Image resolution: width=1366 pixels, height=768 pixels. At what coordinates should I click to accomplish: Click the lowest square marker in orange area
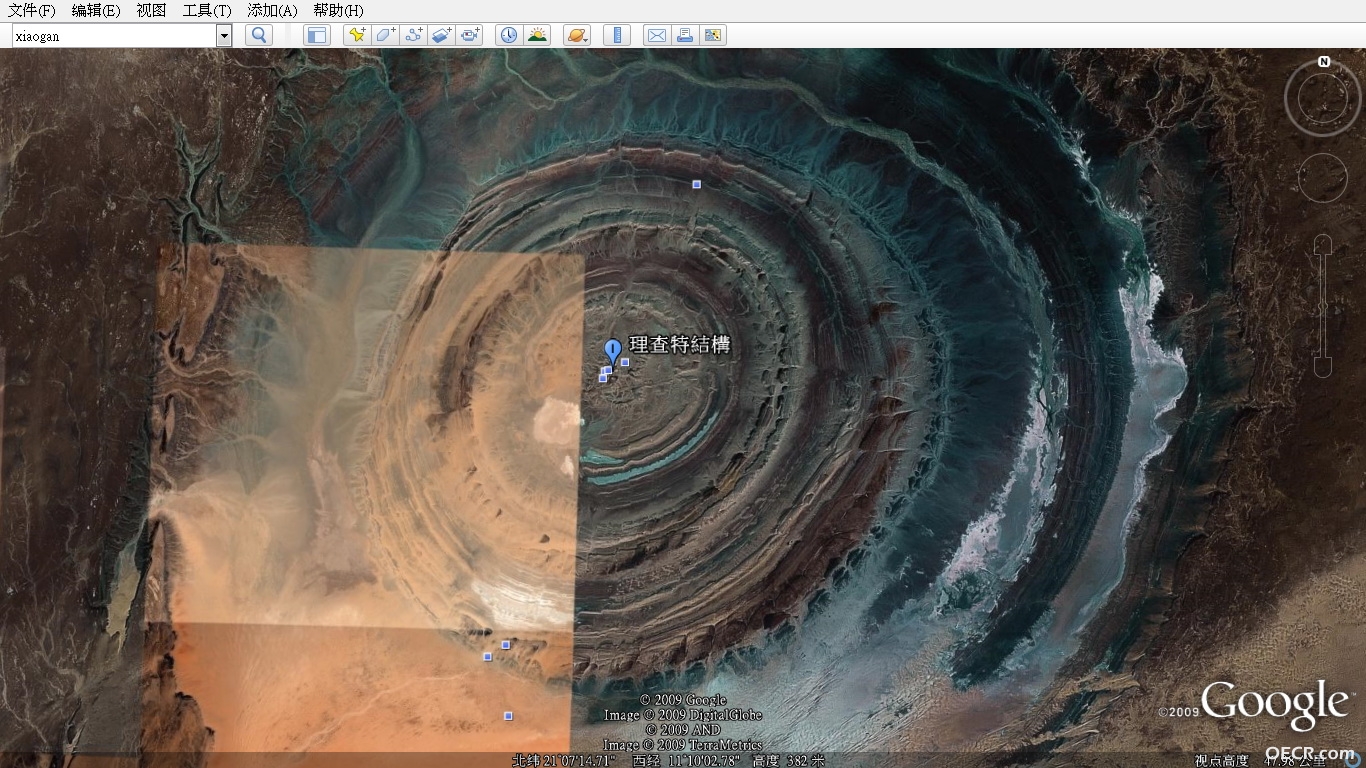coord(508,716)
